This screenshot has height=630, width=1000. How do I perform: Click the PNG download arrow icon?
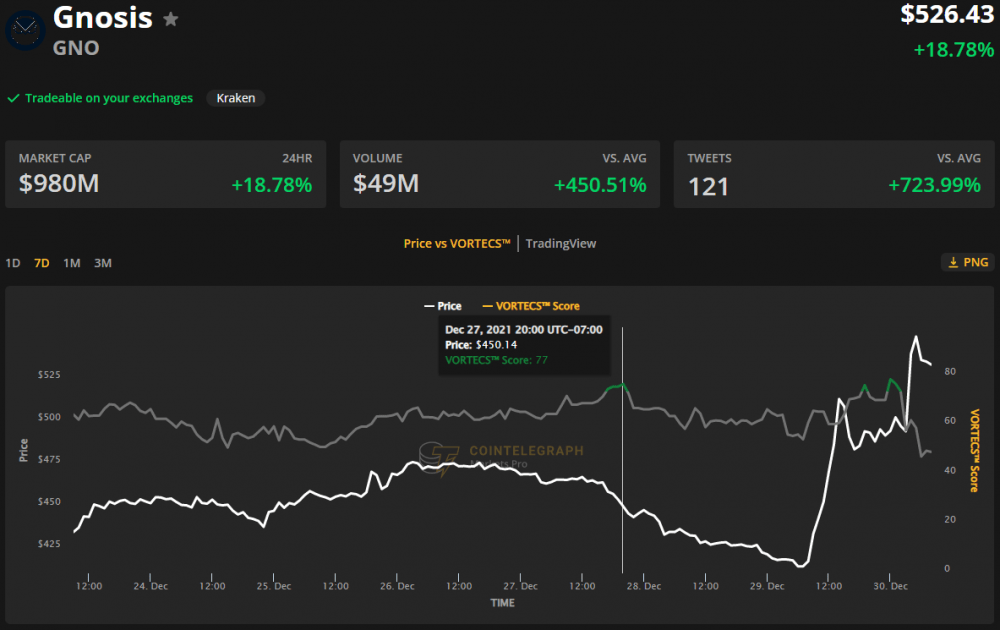tap(953, 262)
